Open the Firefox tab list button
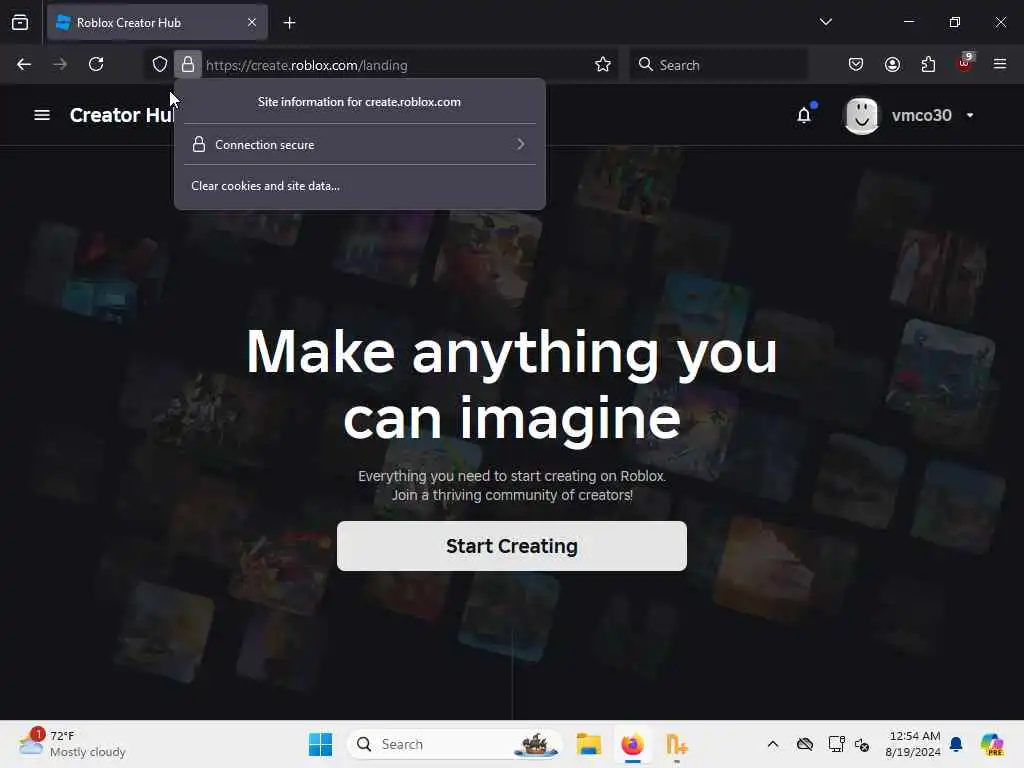1024x768 pixels. click(20, 22)
